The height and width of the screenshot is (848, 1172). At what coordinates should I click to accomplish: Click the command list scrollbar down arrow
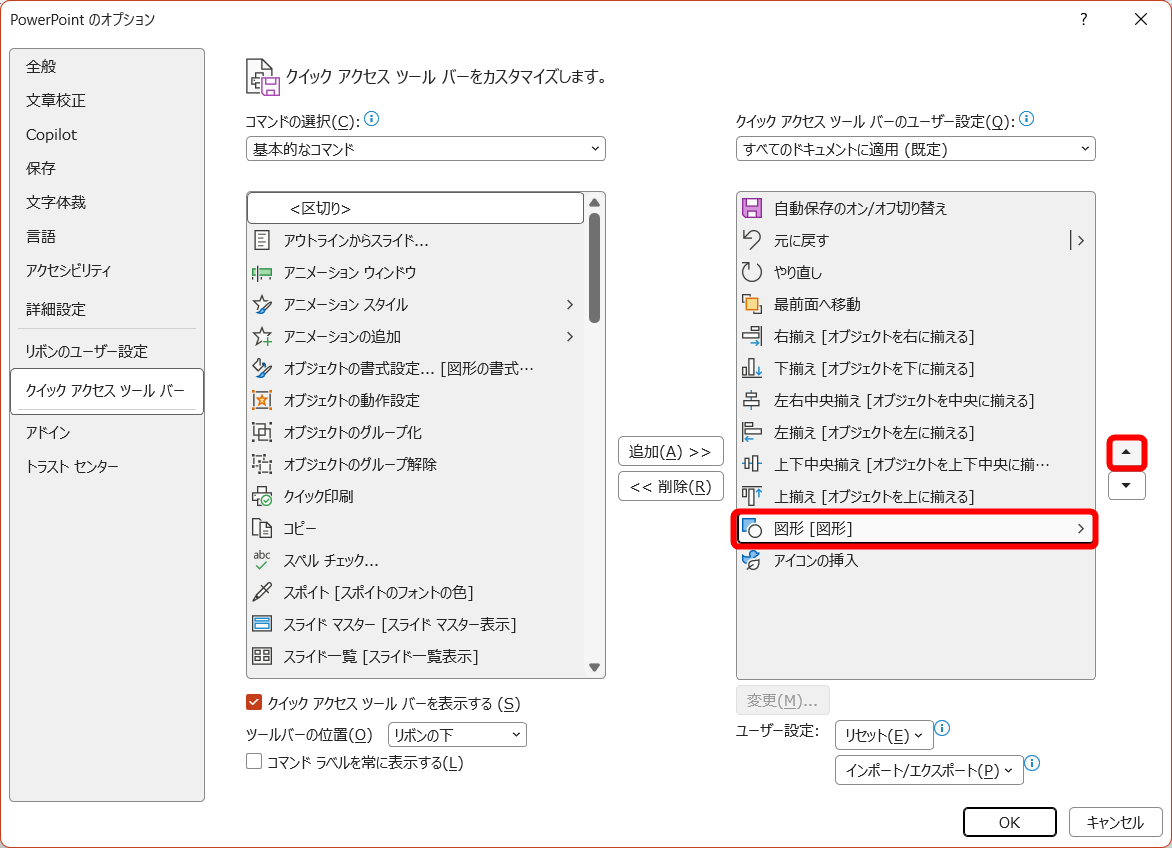596,667
